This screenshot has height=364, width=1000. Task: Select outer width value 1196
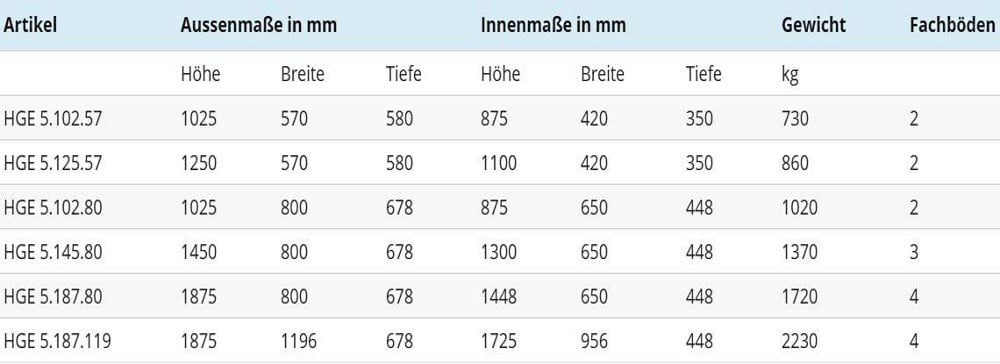tap(298, 342)
